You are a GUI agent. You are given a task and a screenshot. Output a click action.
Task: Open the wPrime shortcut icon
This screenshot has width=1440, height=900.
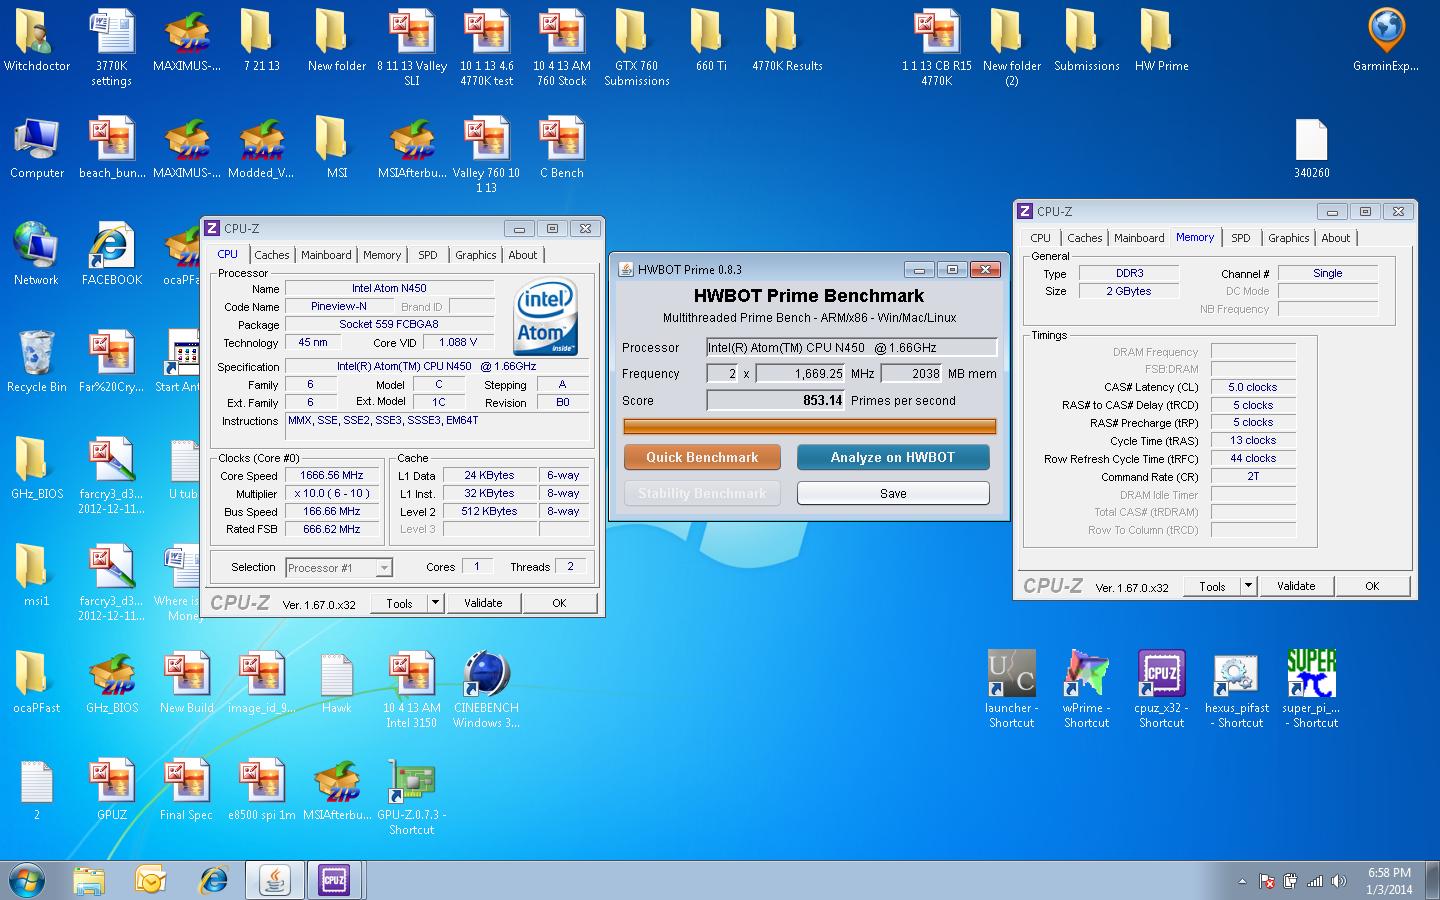pos(1087,689)
